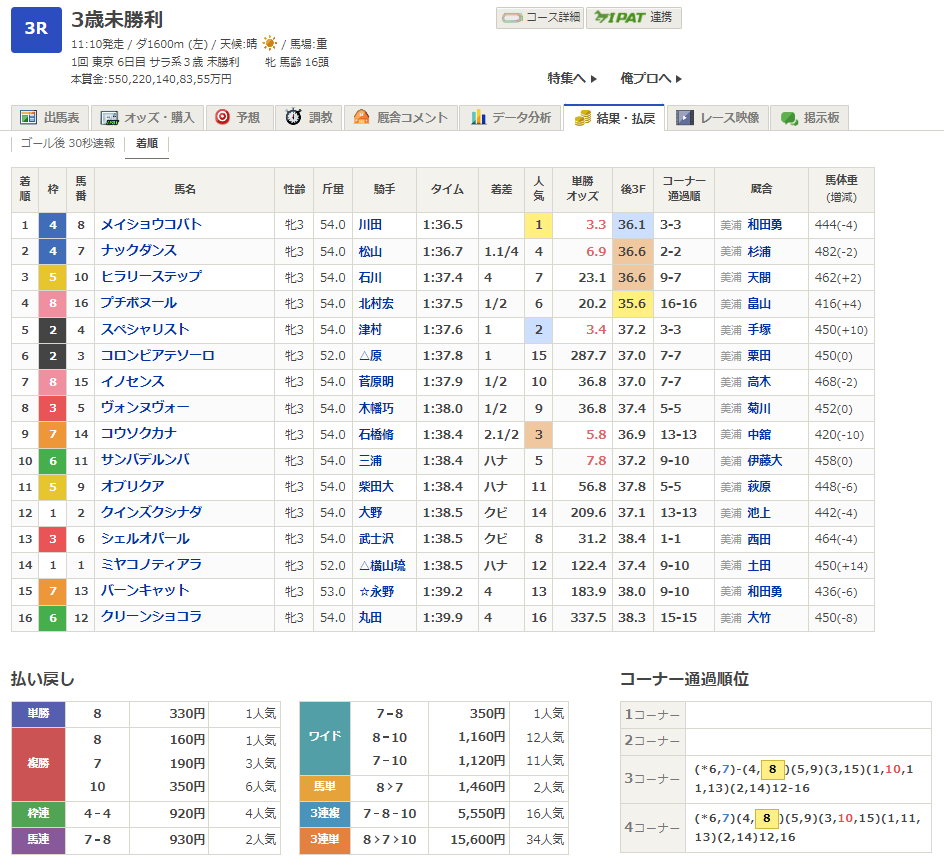Select the 着順 sub-tab
This screenshot has width=944, height=862.
146,144
